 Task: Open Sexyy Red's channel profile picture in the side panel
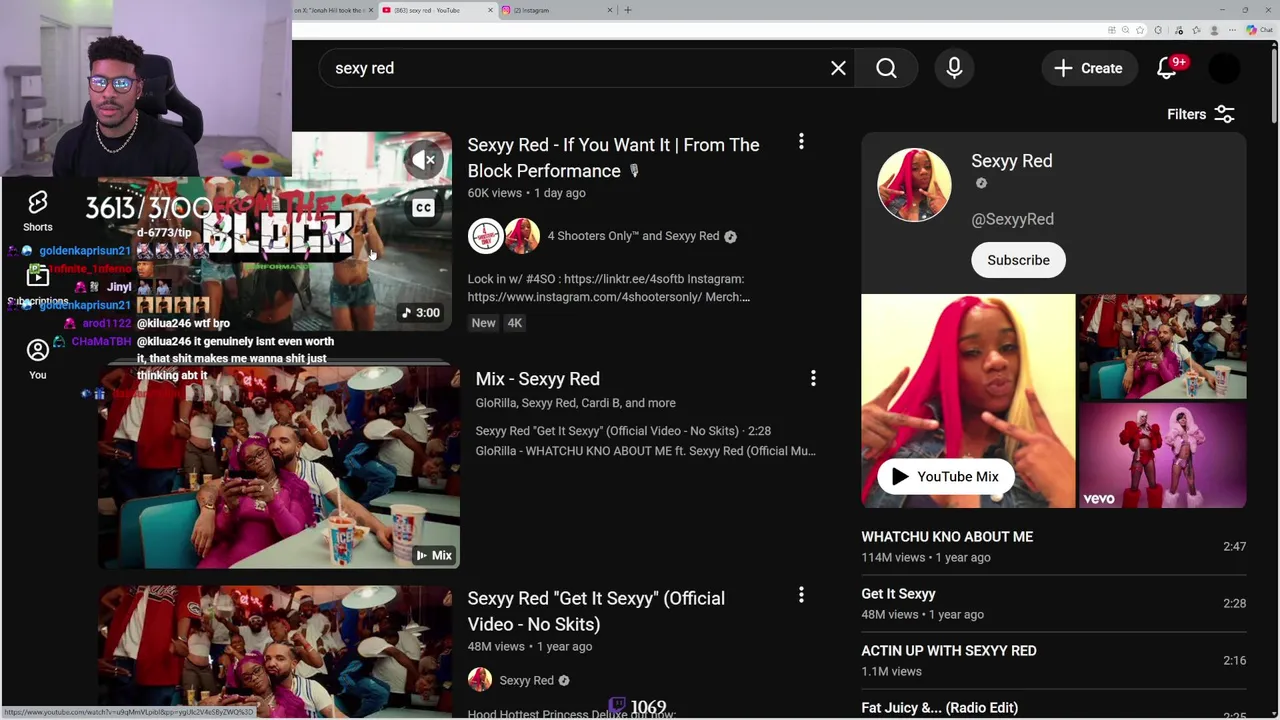914,185
